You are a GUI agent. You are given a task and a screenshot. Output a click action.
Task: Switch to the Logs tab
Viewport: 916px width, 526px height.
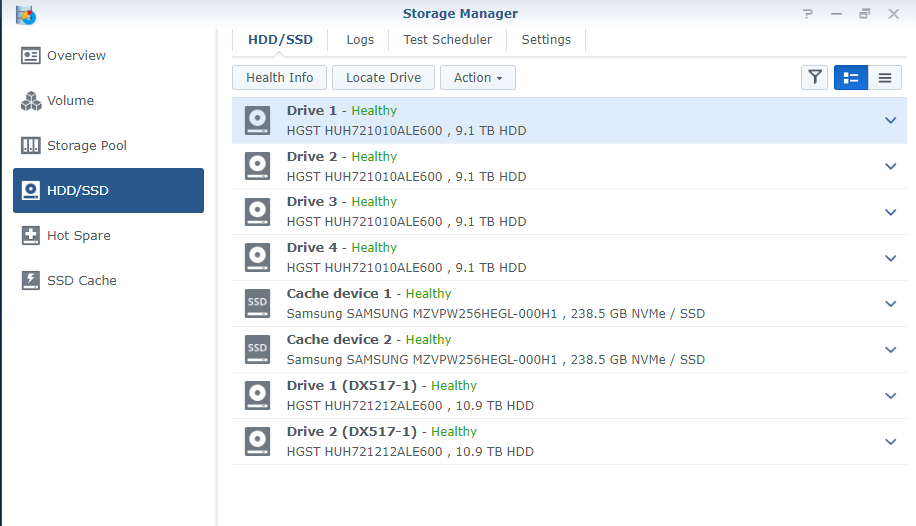(x=360, y=40)
